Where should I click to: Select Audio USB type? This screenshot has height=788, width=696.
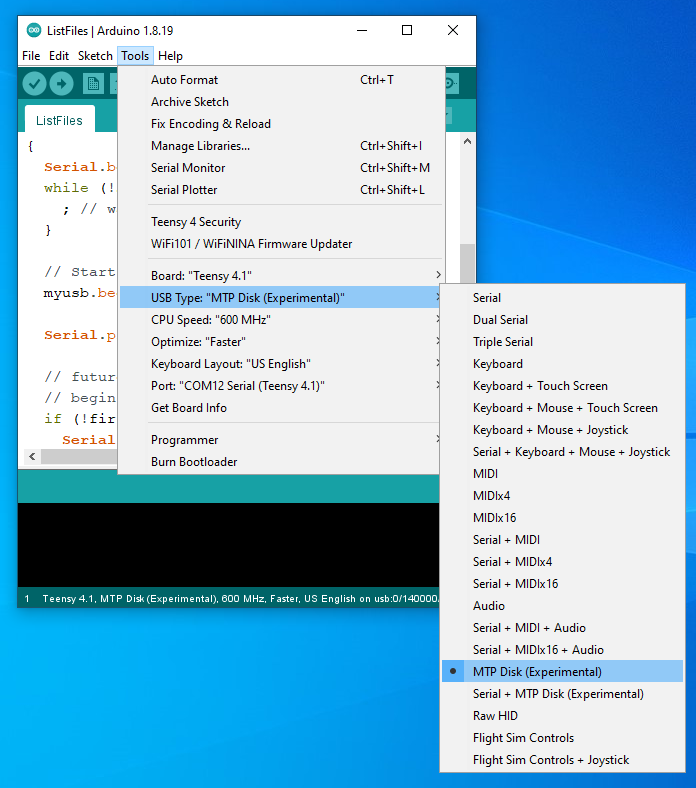tap(562, 606)
